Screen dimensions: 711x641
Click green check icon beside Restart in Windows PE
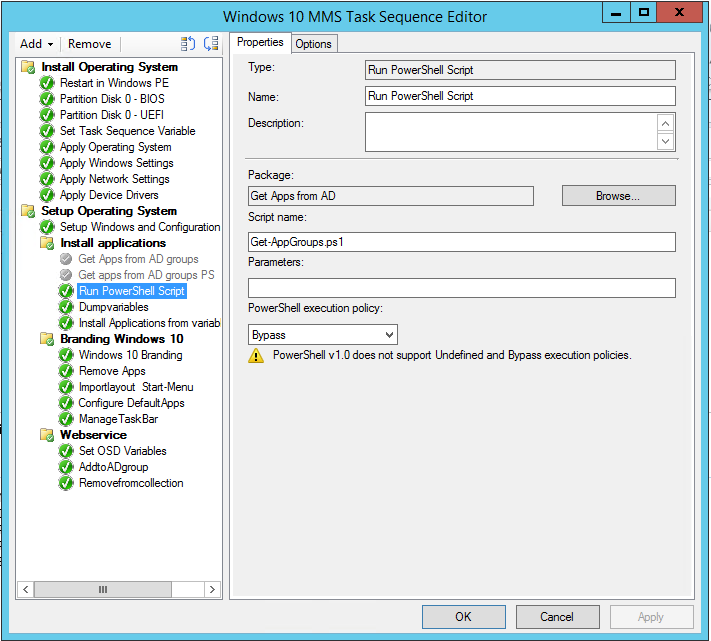(x=47, y=83)
